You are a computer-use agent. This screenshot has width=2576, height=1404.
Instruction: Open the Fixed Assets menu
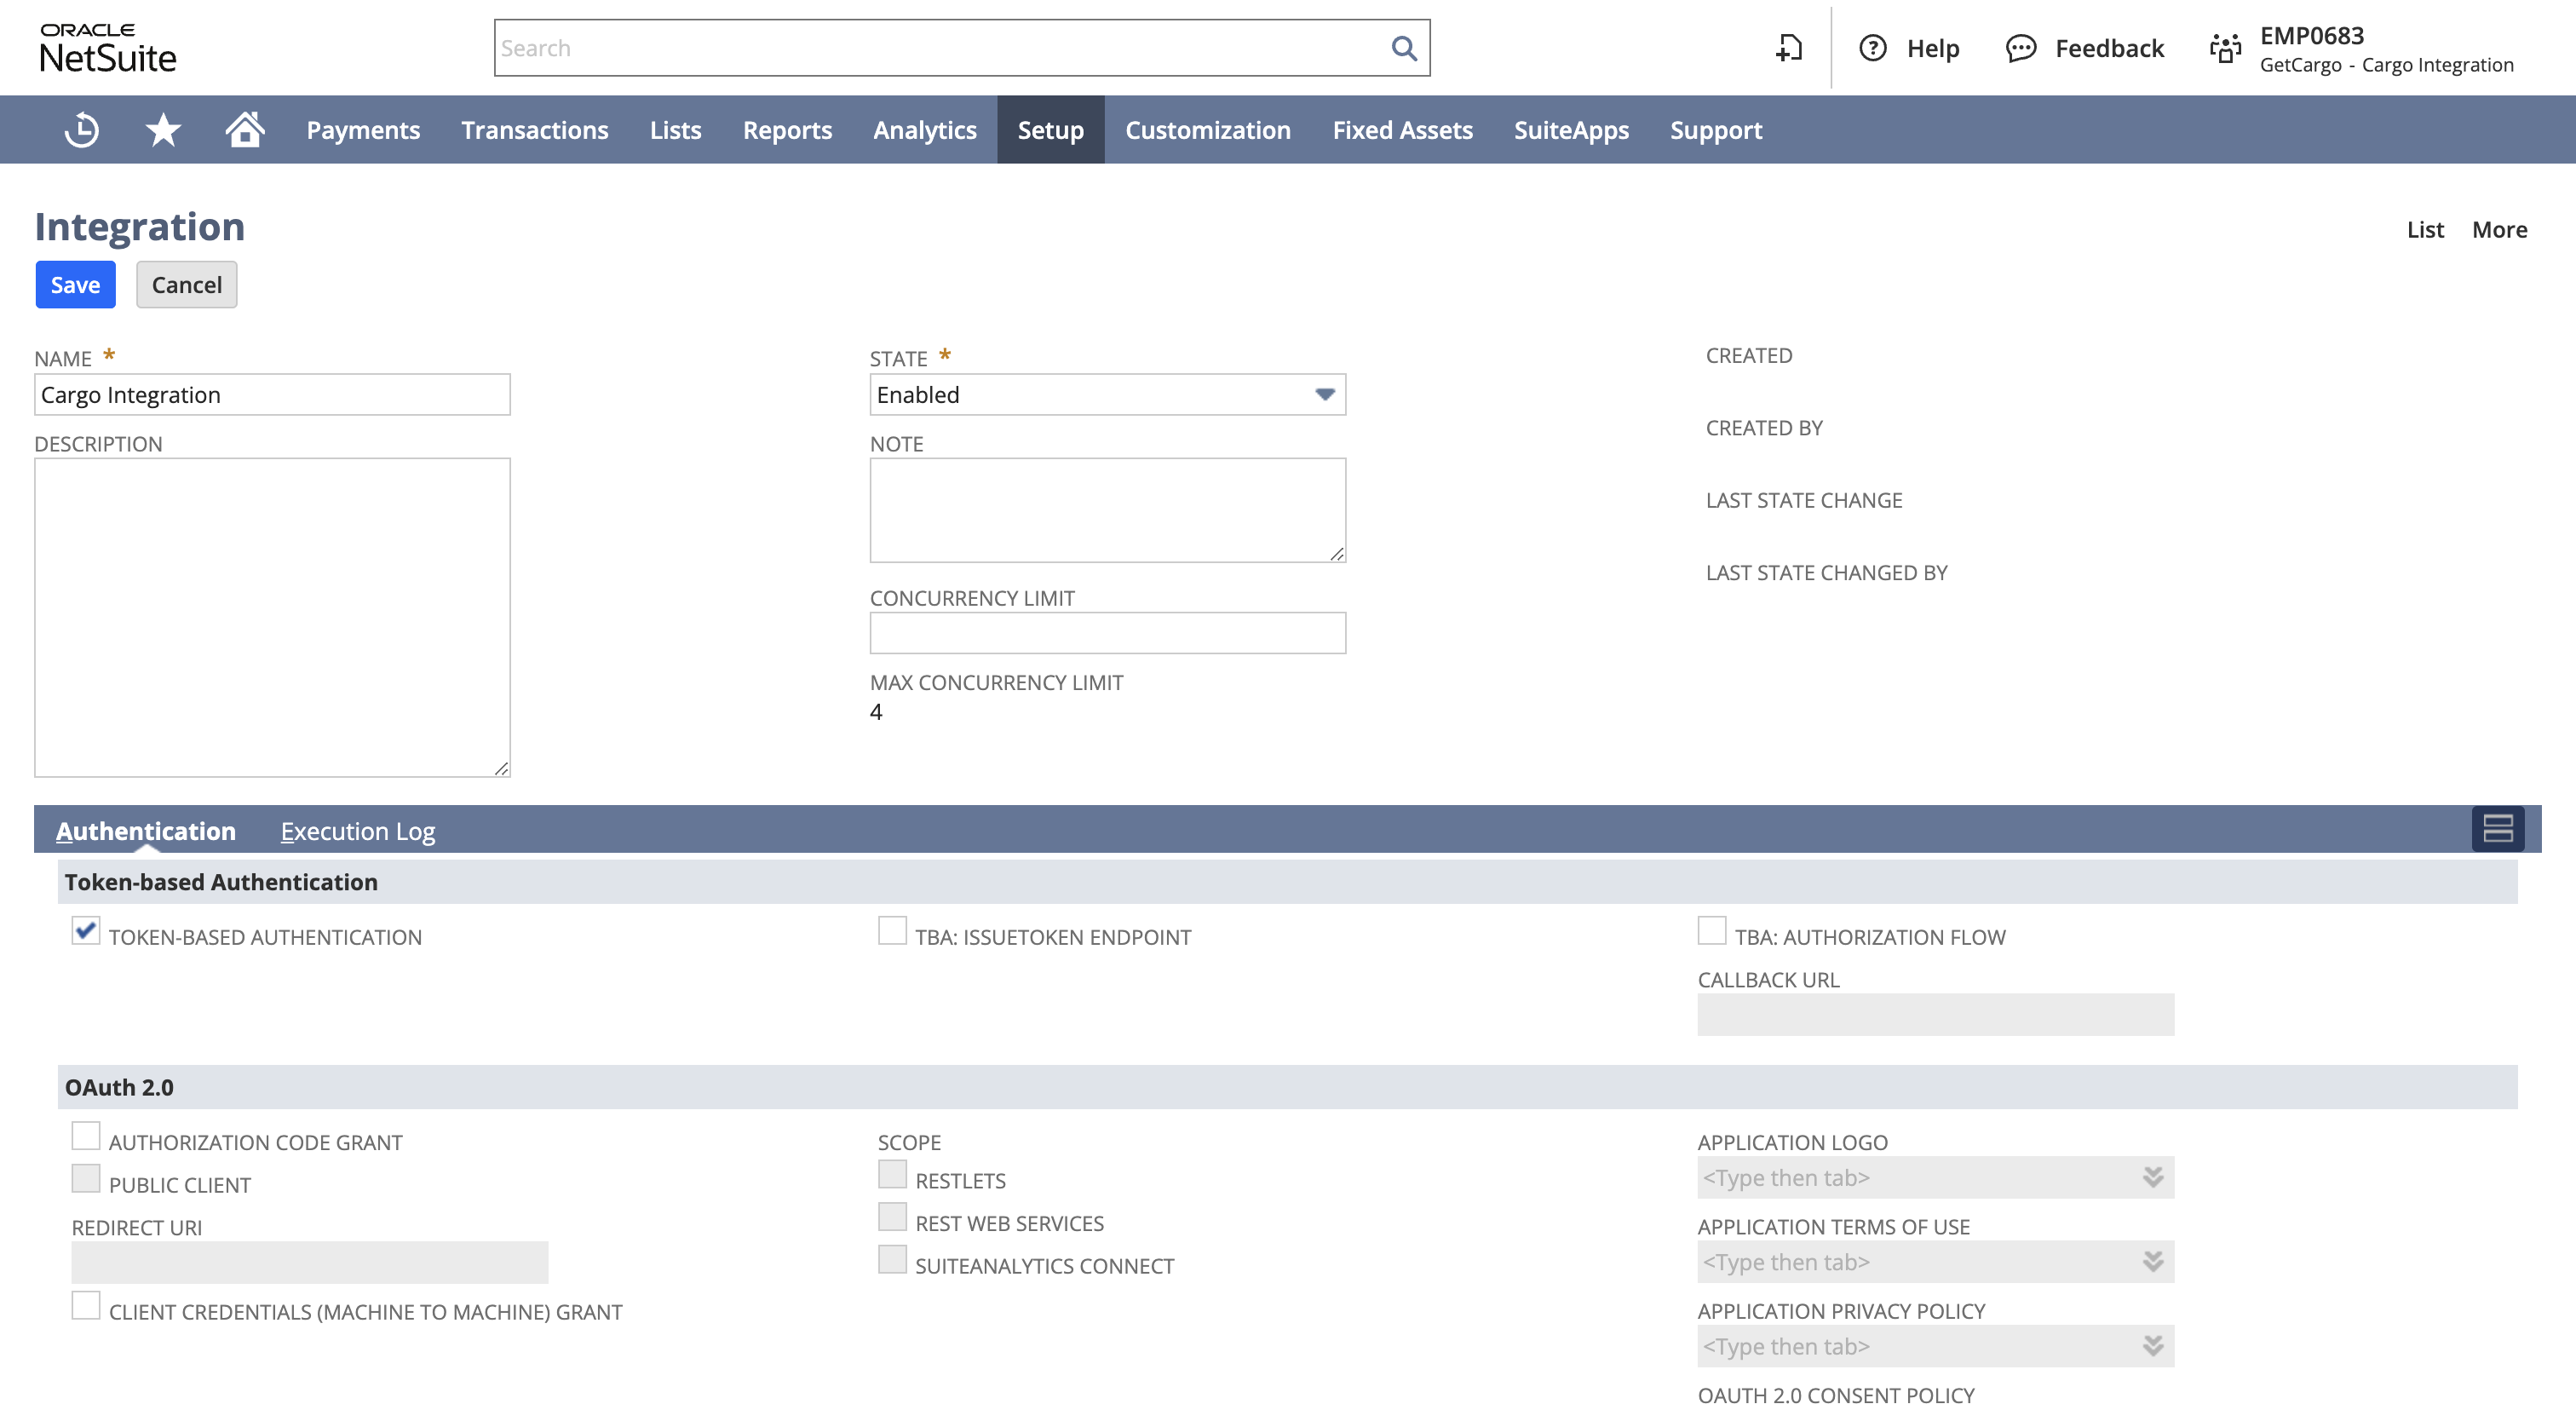1402,130
